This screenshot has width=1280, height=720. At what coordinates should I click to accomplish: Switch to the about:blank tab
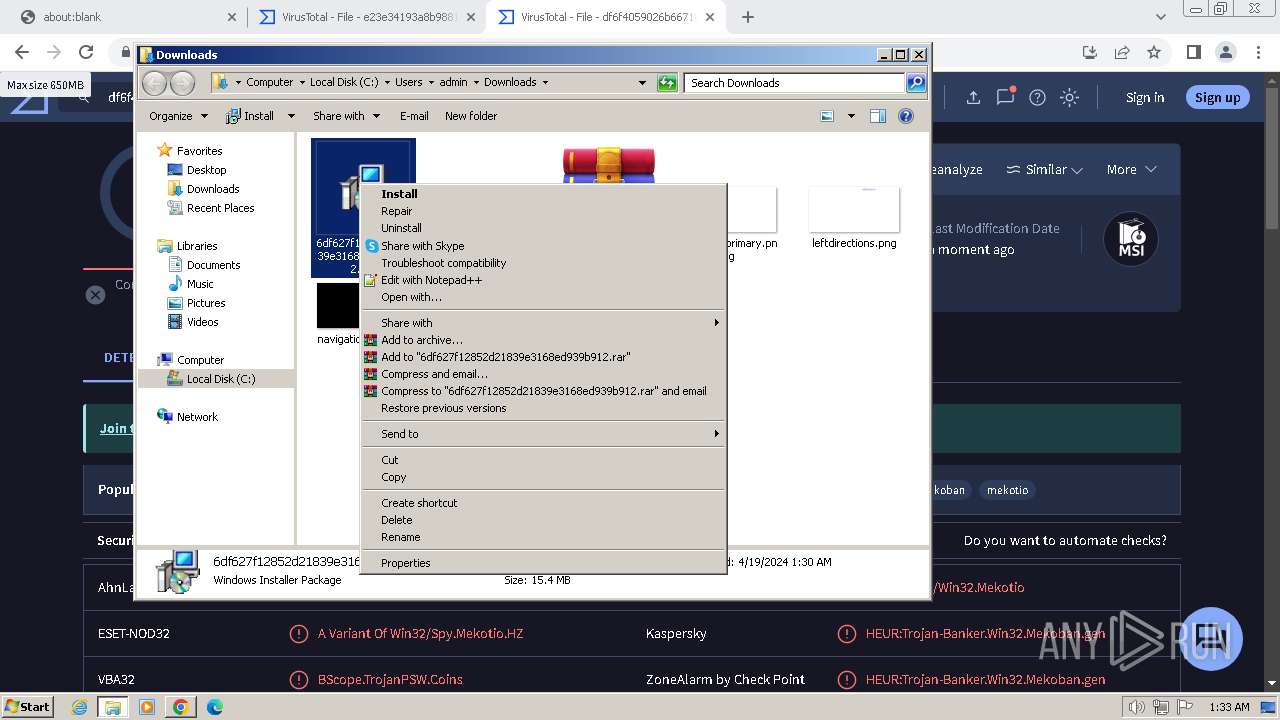tap(126, 17)
